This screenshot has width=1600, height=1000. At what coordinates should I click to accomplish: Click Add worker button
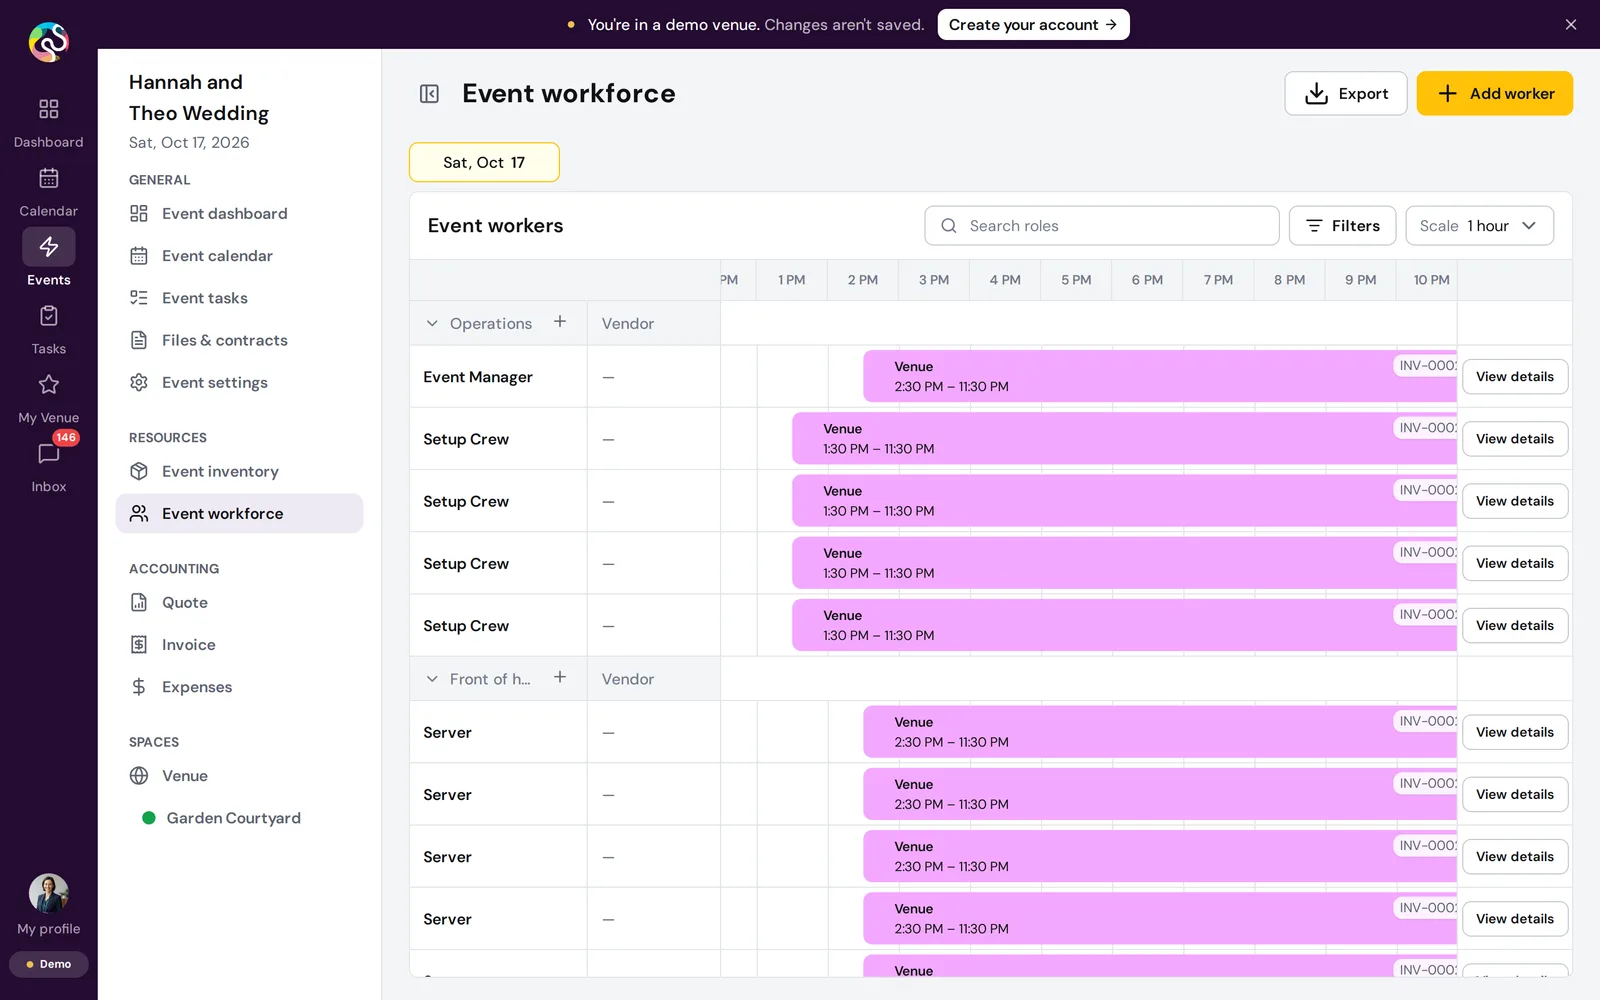pyautogui.click(x=1495, y=93)
